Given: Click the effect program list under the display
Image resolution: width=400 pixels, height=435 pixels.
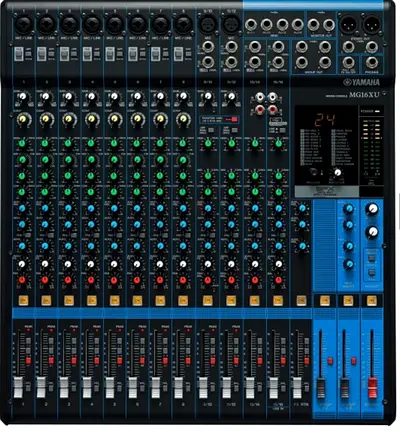Looking at the screenshot, I should tap(327, 148).
